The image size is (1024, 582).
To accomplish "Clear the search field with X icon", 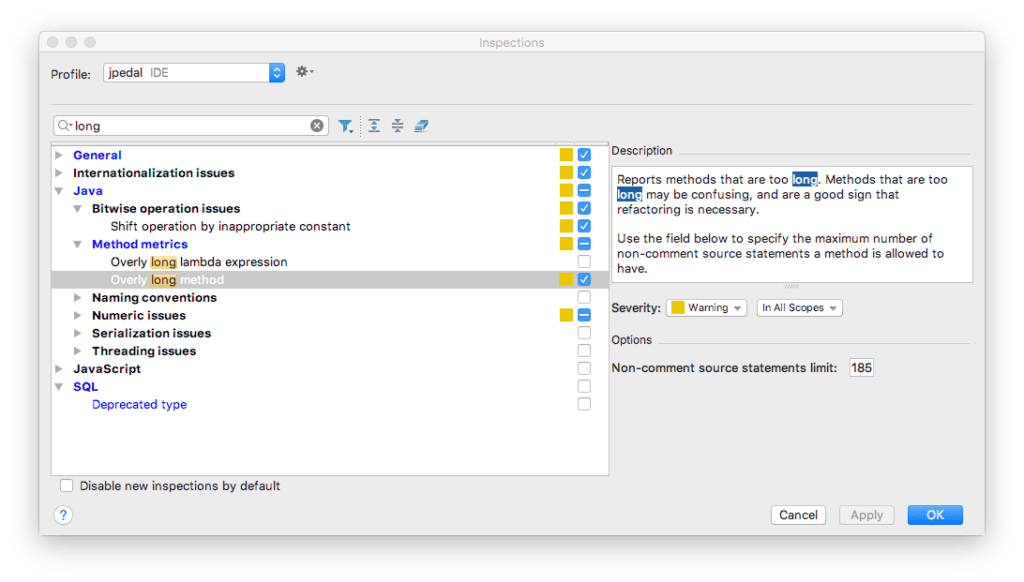I will tap(317, 126).
